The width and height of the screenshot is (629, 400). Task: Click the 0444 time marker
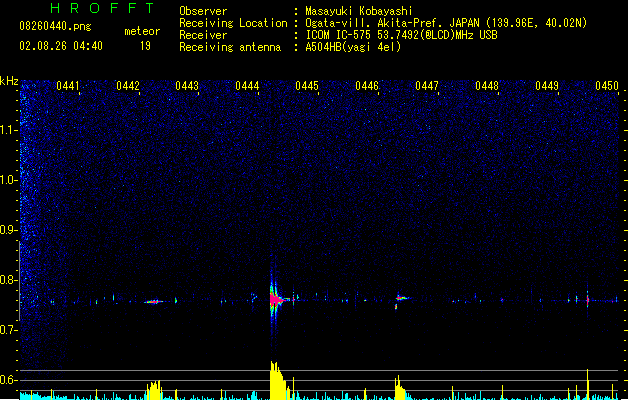coord(247,86)
